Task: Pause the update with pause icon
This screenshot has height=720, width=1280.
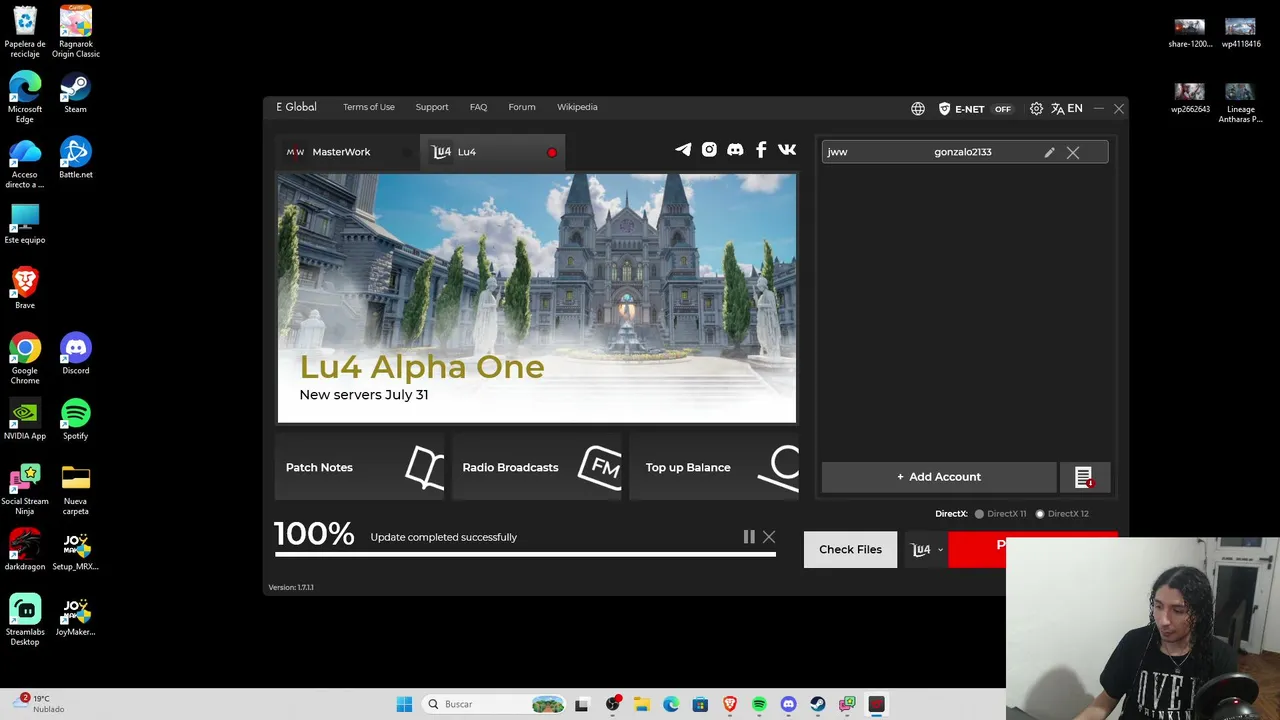Action: [x=749, y=537]
